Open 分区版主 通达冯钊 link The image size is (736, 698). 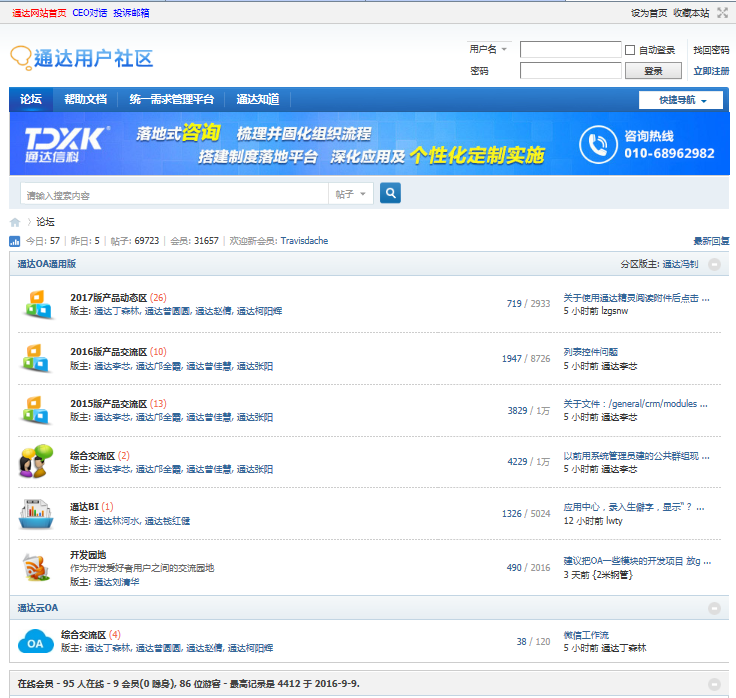click(680, 264)
